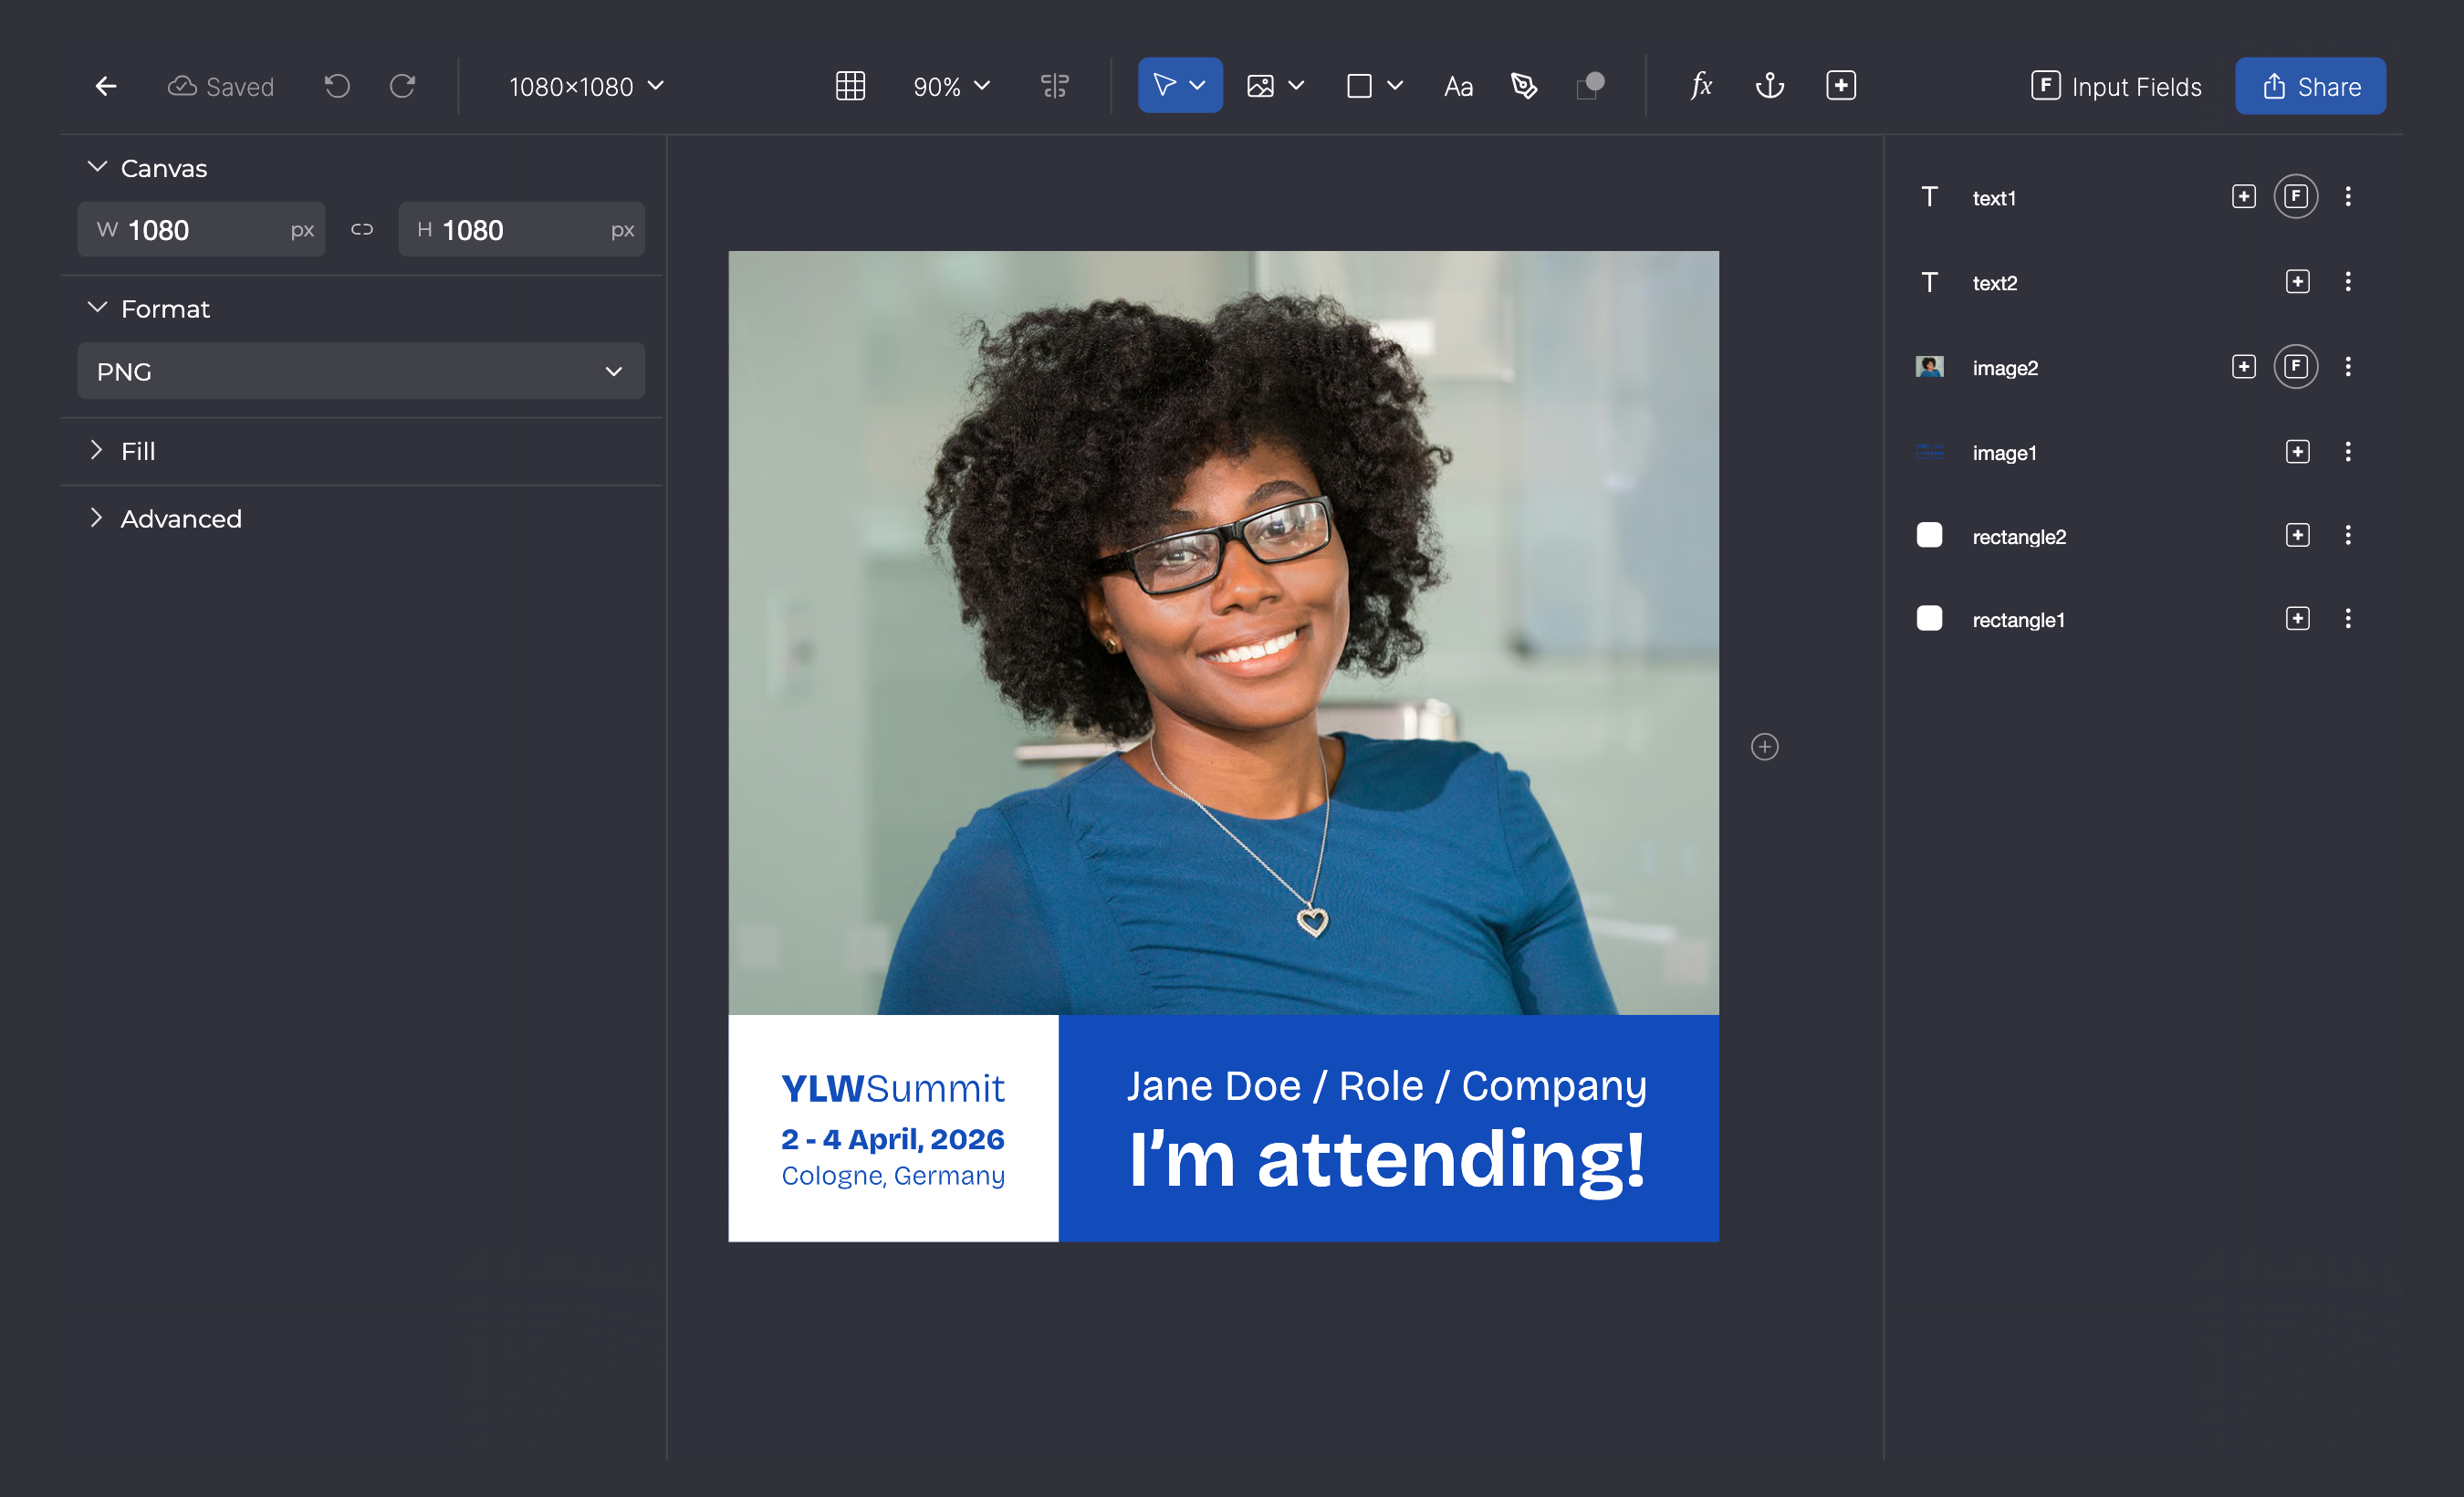
Task: Click the undo icon
Action: (337, 86)
